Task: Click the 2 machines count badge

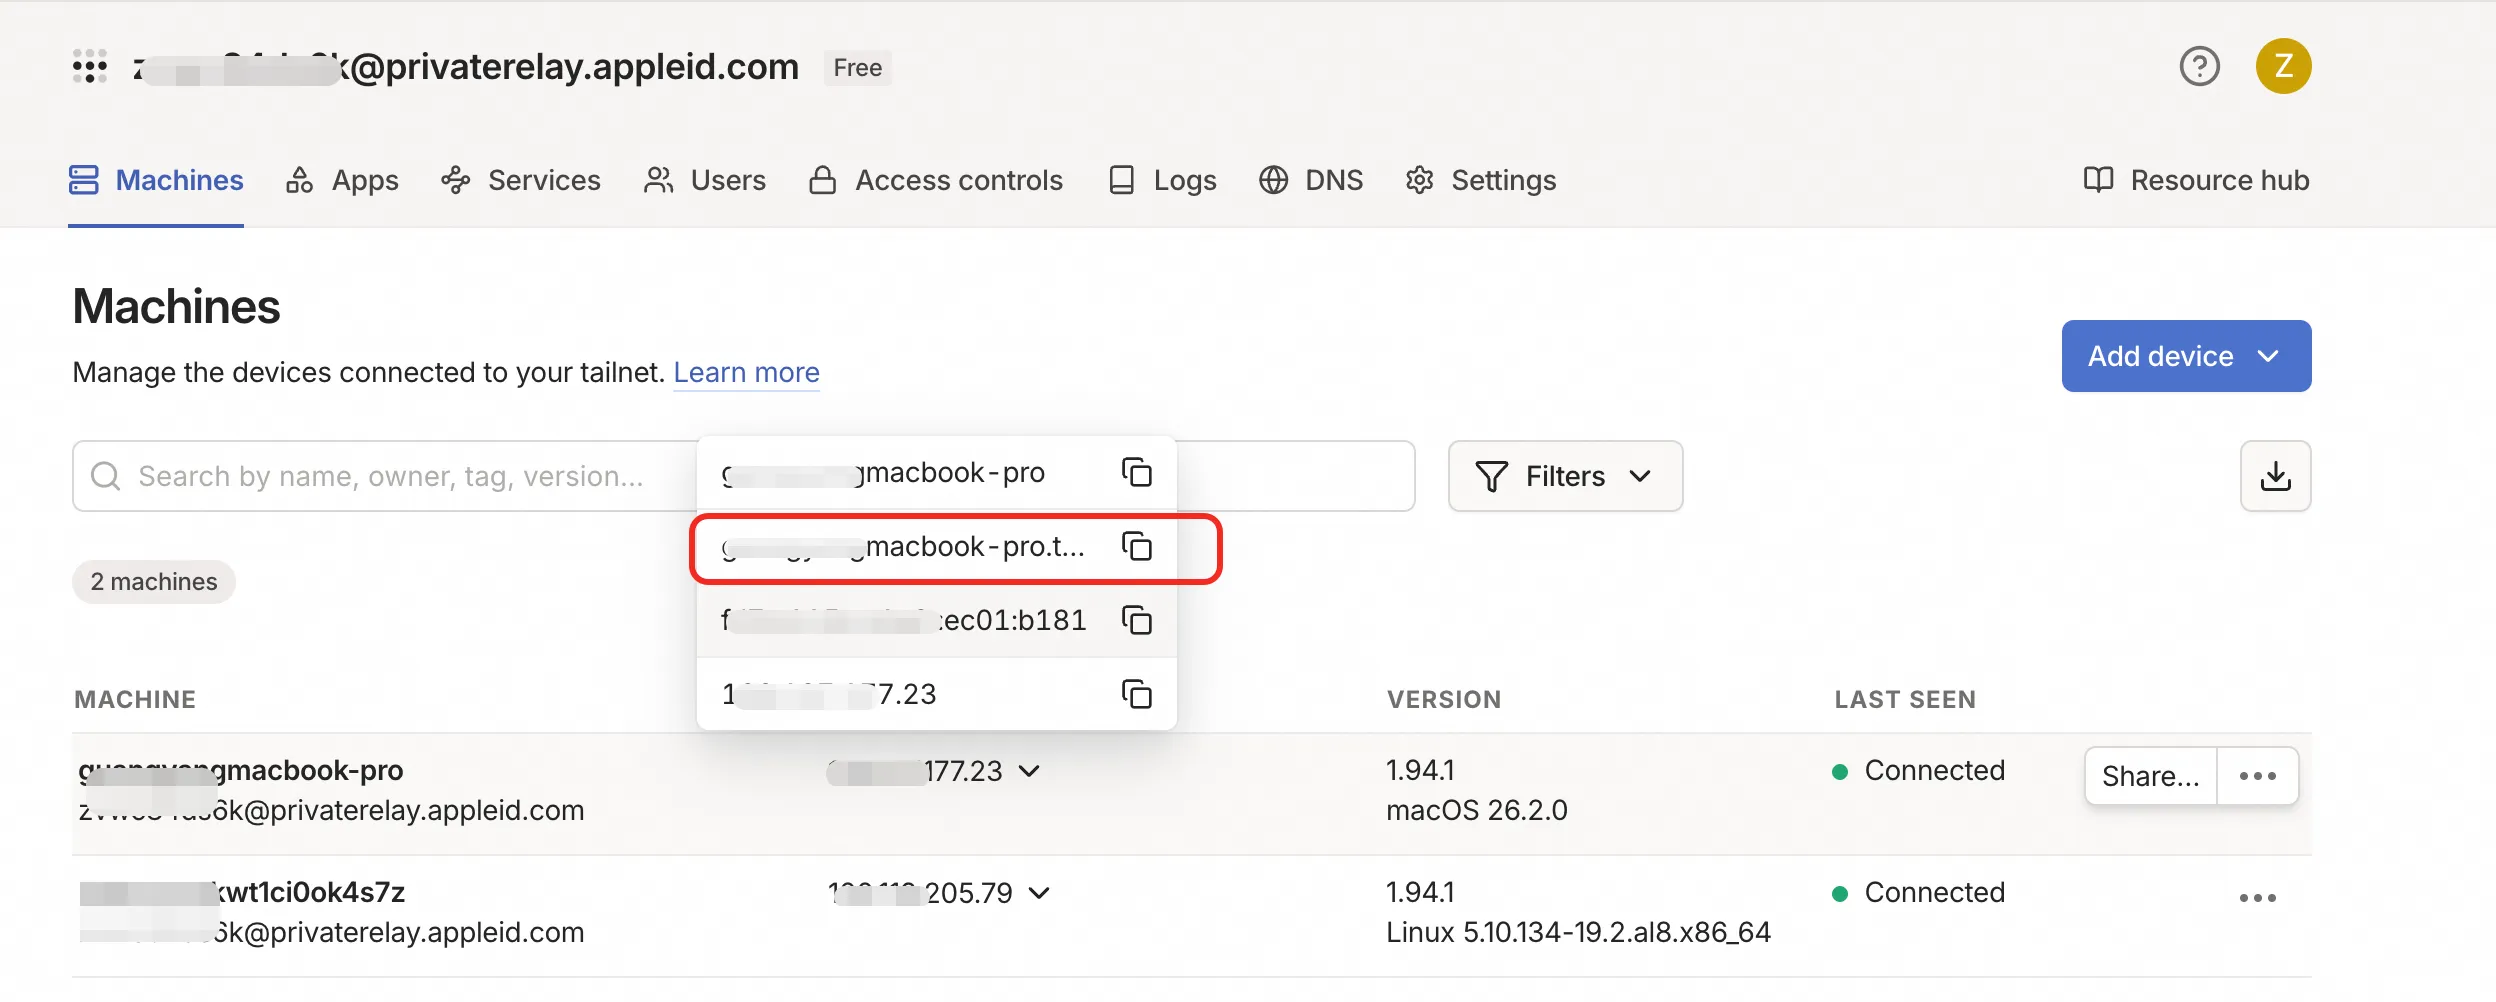Action: tap(154, 582)
